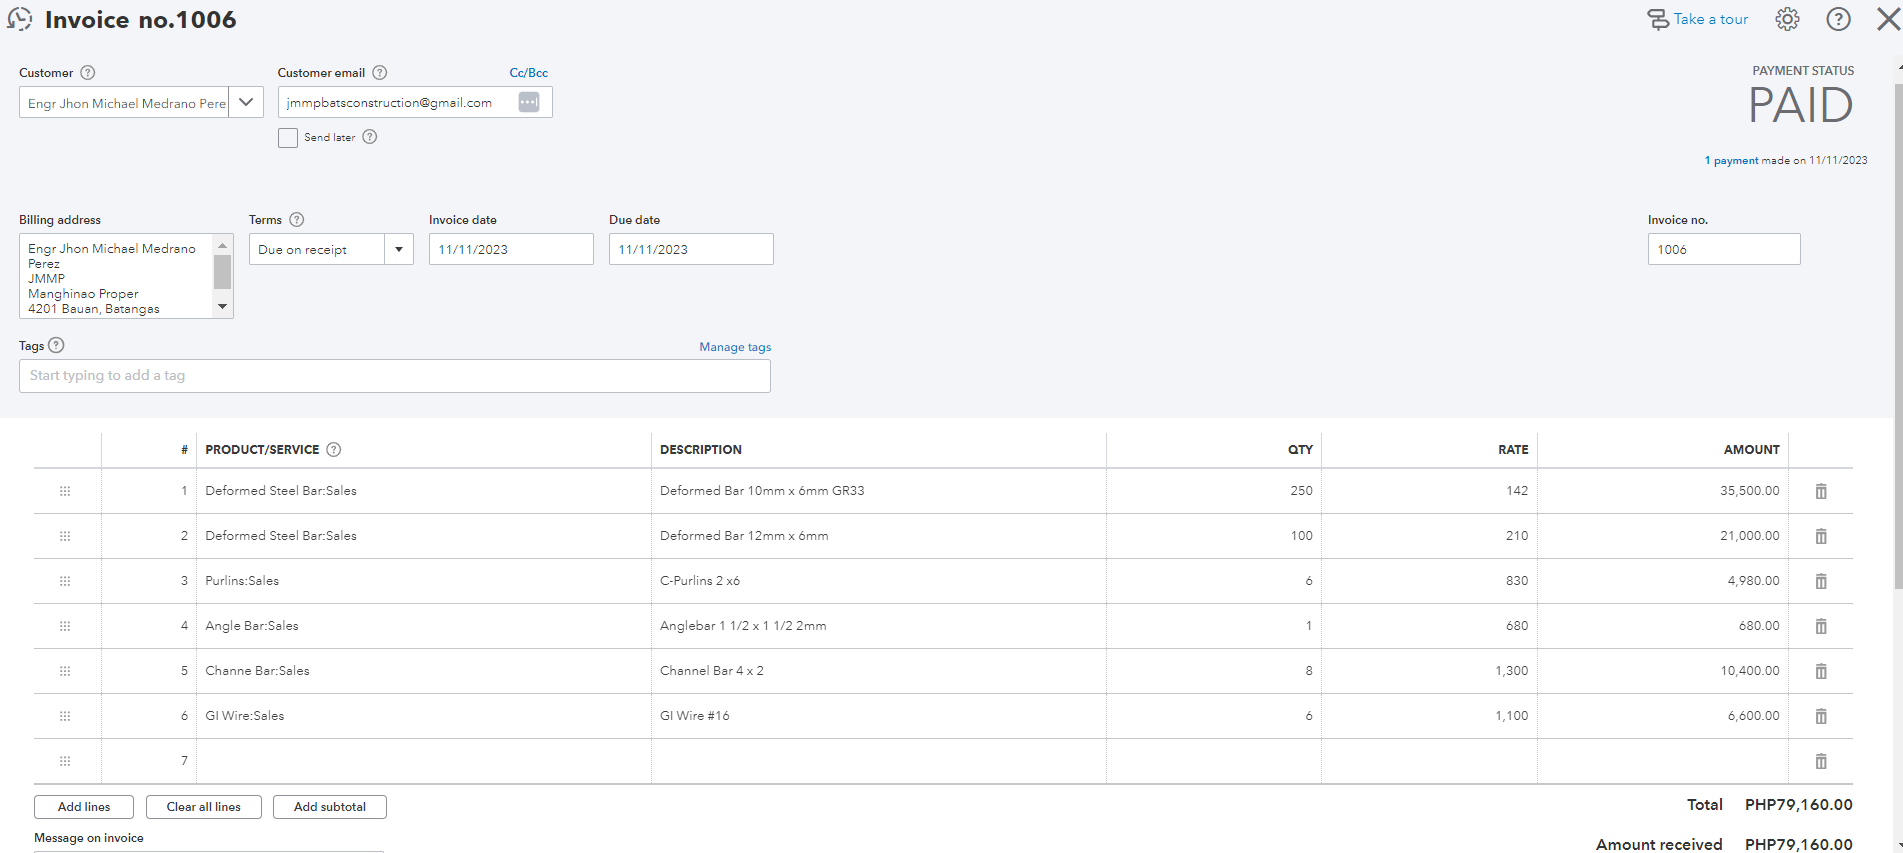Viewport: 1903px width, 853px height.
Task: Open the invoice history clock icon
Action: (x=19, y=19)
